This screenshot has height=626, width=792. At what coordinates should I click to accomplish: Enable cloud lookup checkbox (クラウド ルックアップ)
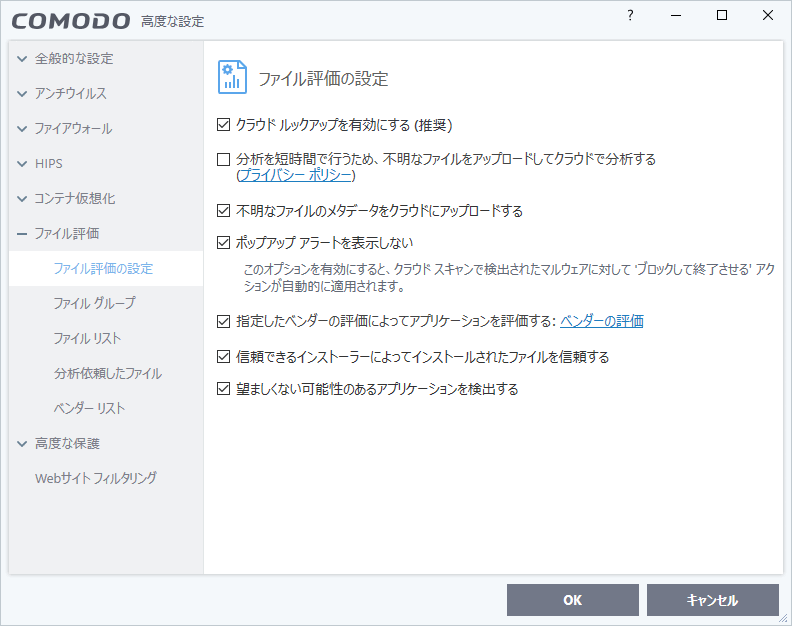224,125
